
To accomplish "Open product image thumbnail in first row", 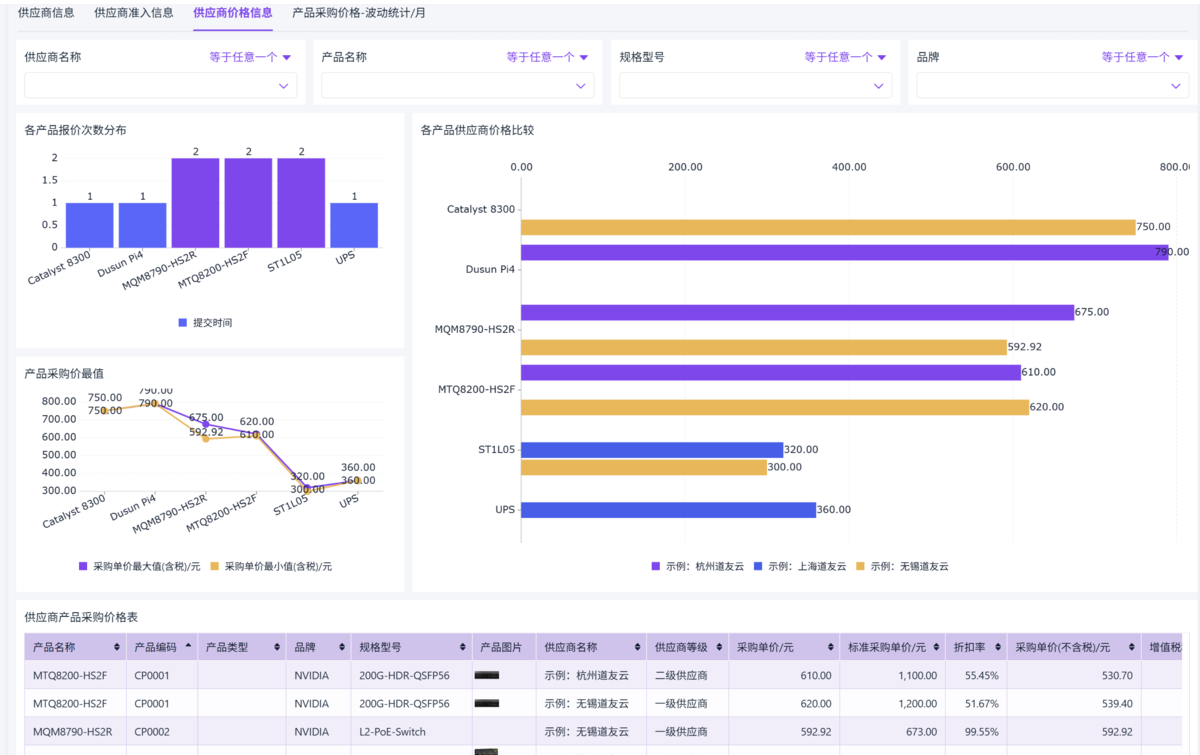I will 487,676.
